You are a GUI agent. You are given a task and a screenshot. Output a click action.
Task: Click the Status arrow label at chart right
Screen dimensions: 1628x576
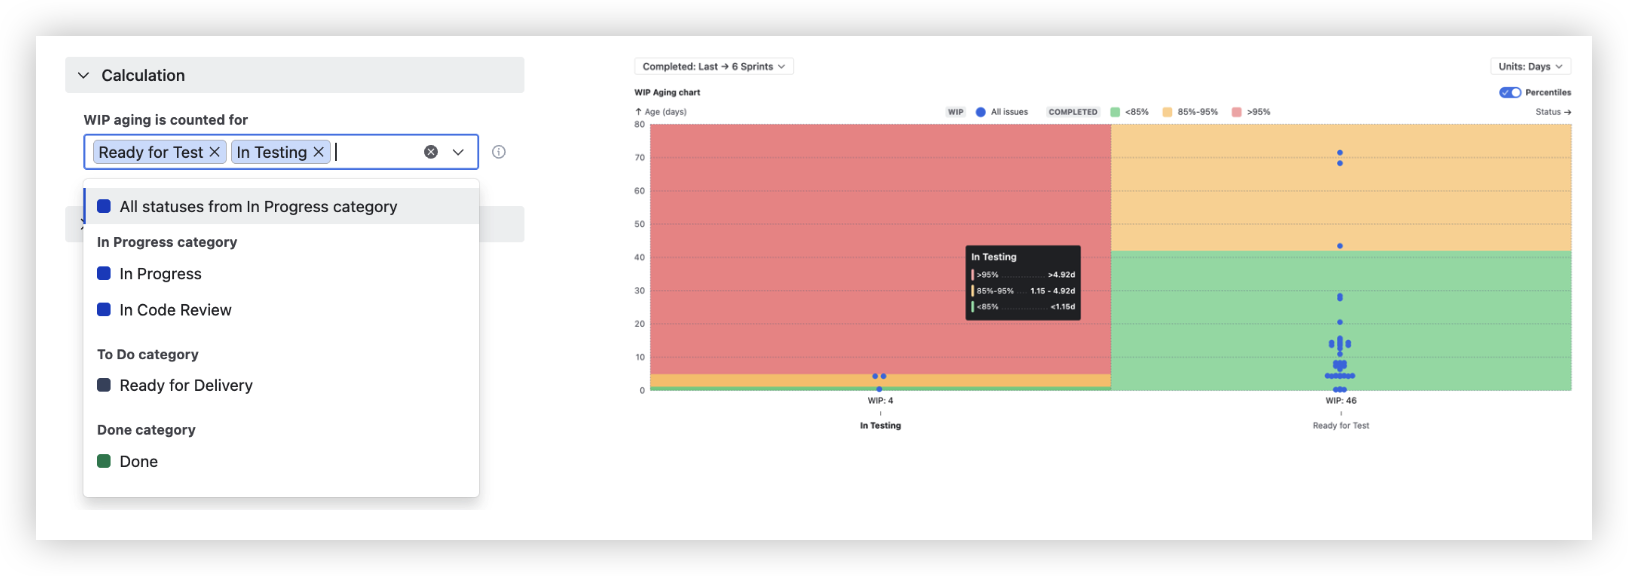pos(1553,112)
